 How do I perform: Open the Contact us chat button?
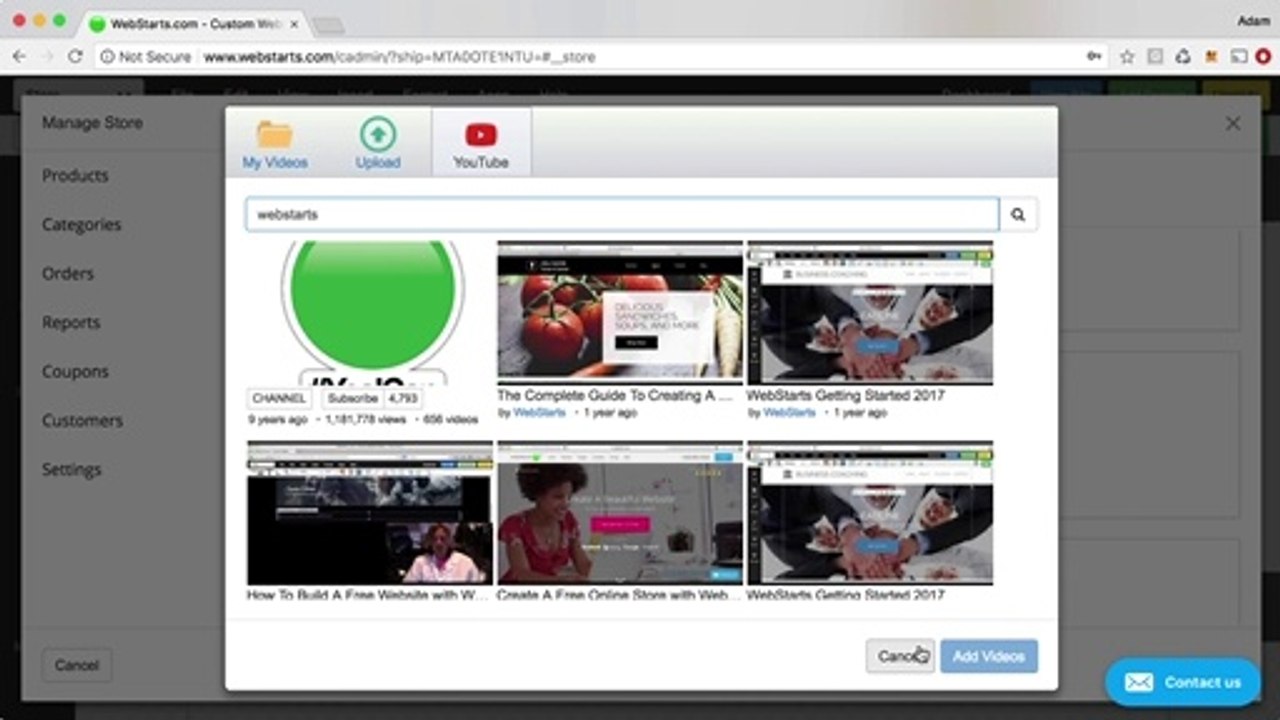1183,682
